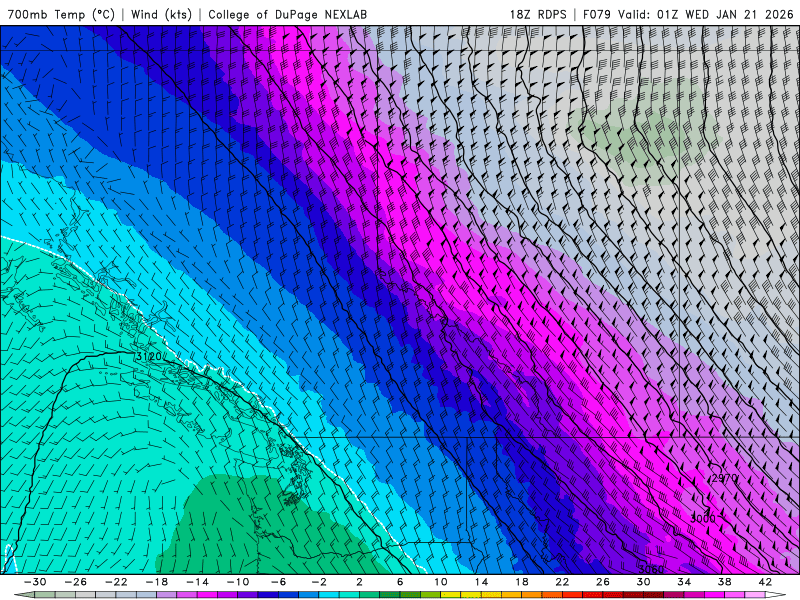The height and width of the screenshot is (600, 800).
Task: Click the '14' color scale label
Action: pyautogui.click(x=481, y=582)
